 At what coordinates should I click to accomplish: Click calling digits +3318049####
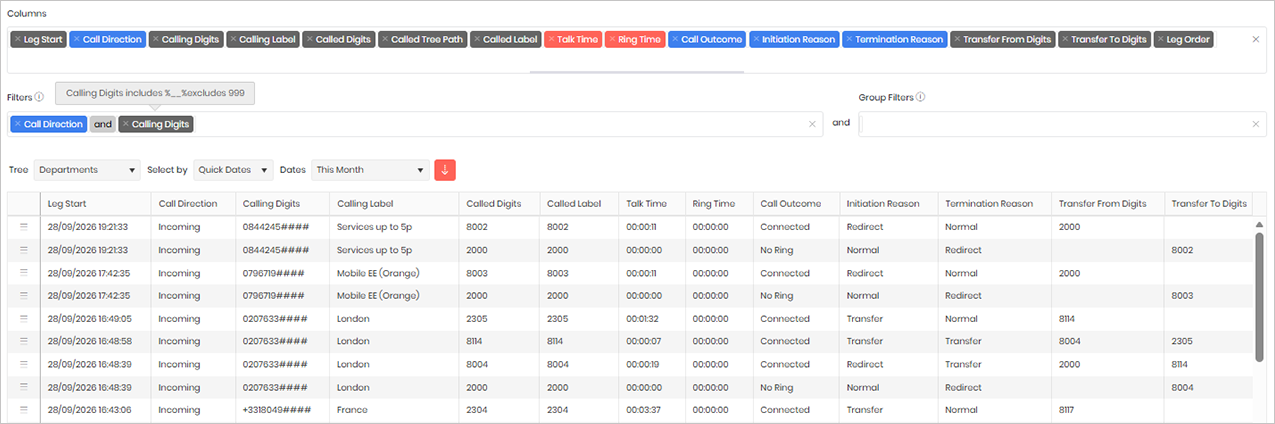(279, 410)
